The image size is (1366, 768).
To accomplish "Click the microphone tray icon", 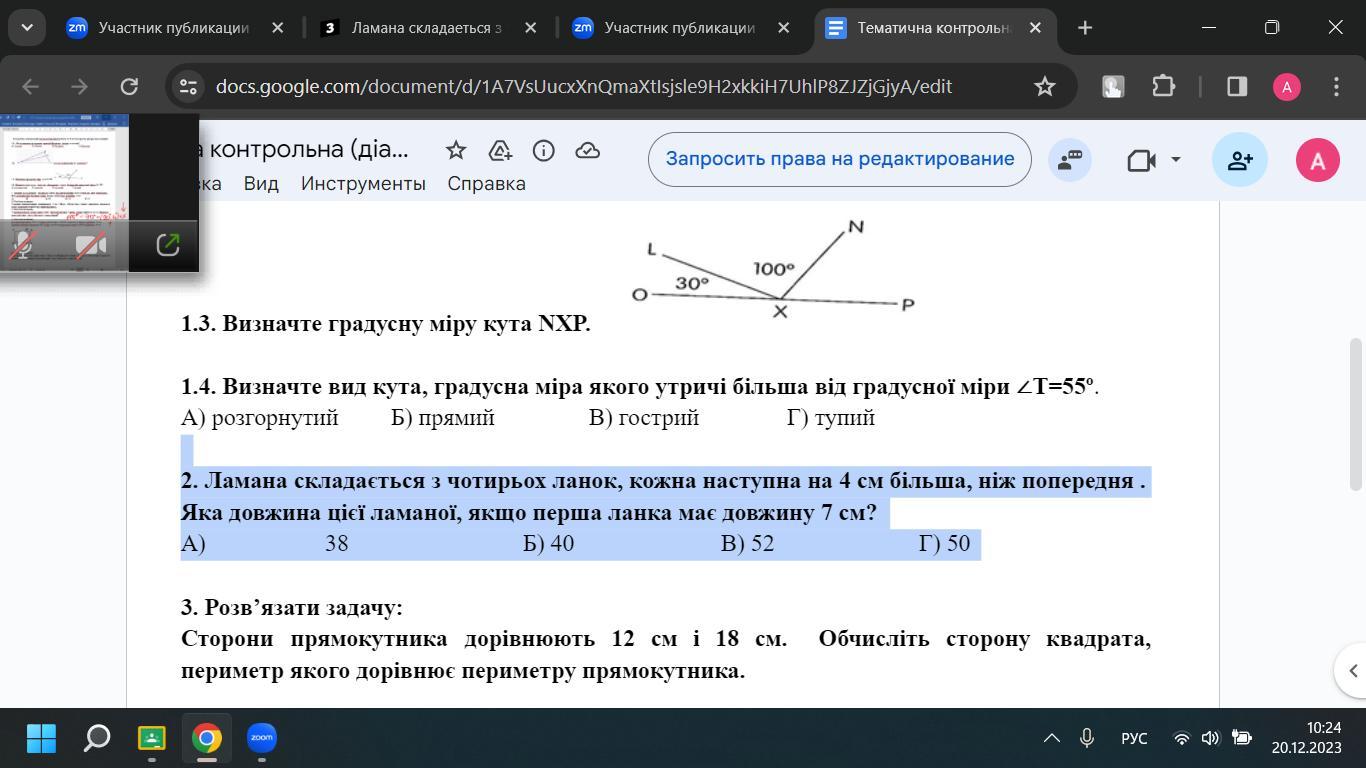I will 1087,739.
